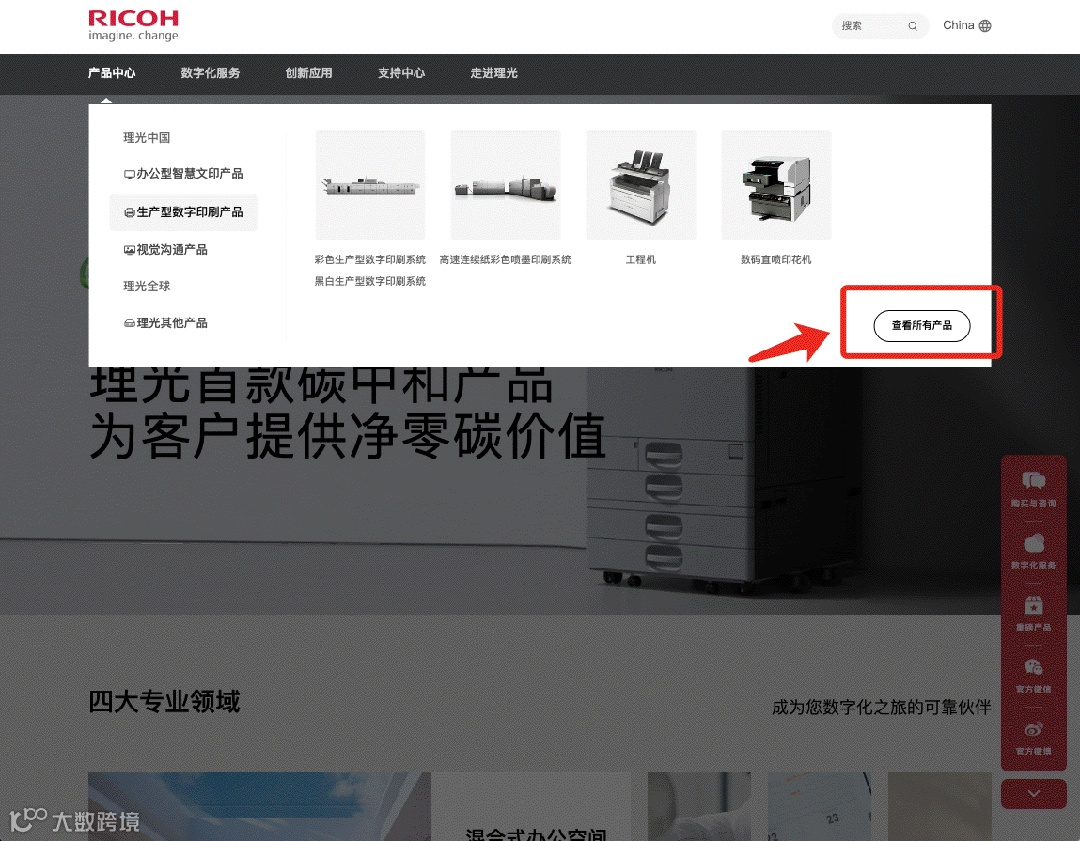
Task: Click the China region selector text
Action: tap(958, 25)
